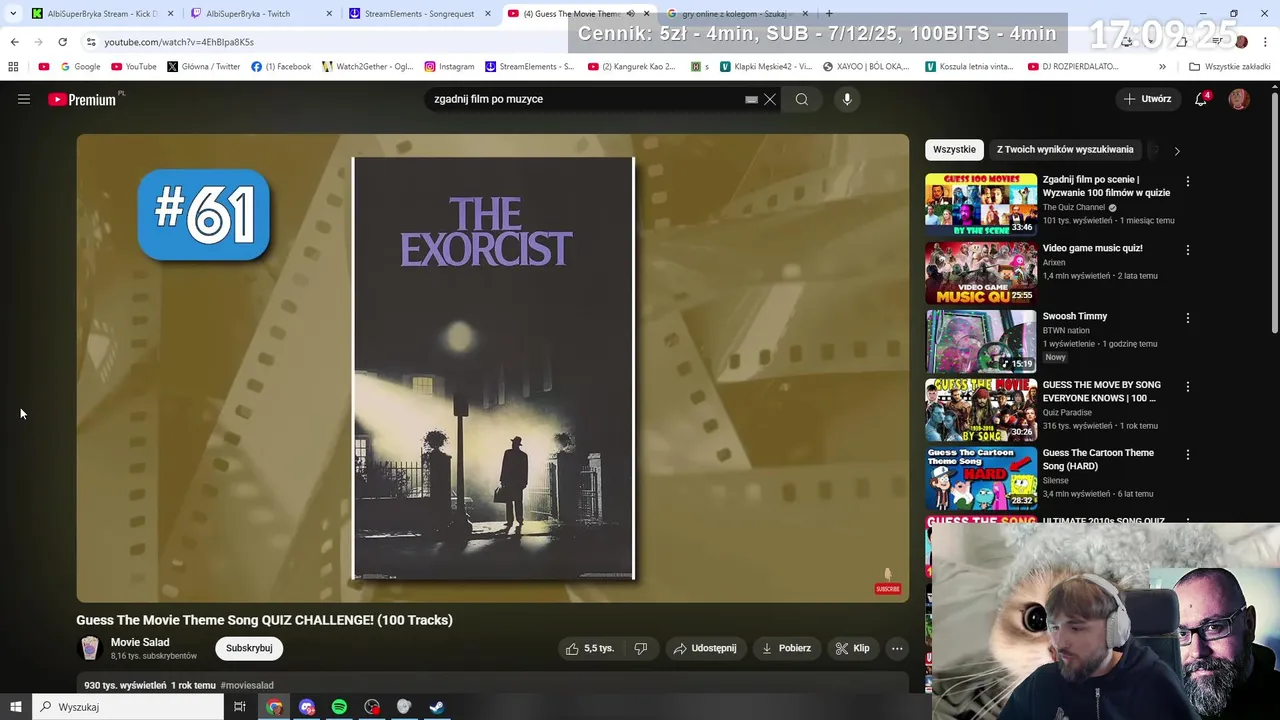Open the Facebook bookmark

click(x=281, y=67)
